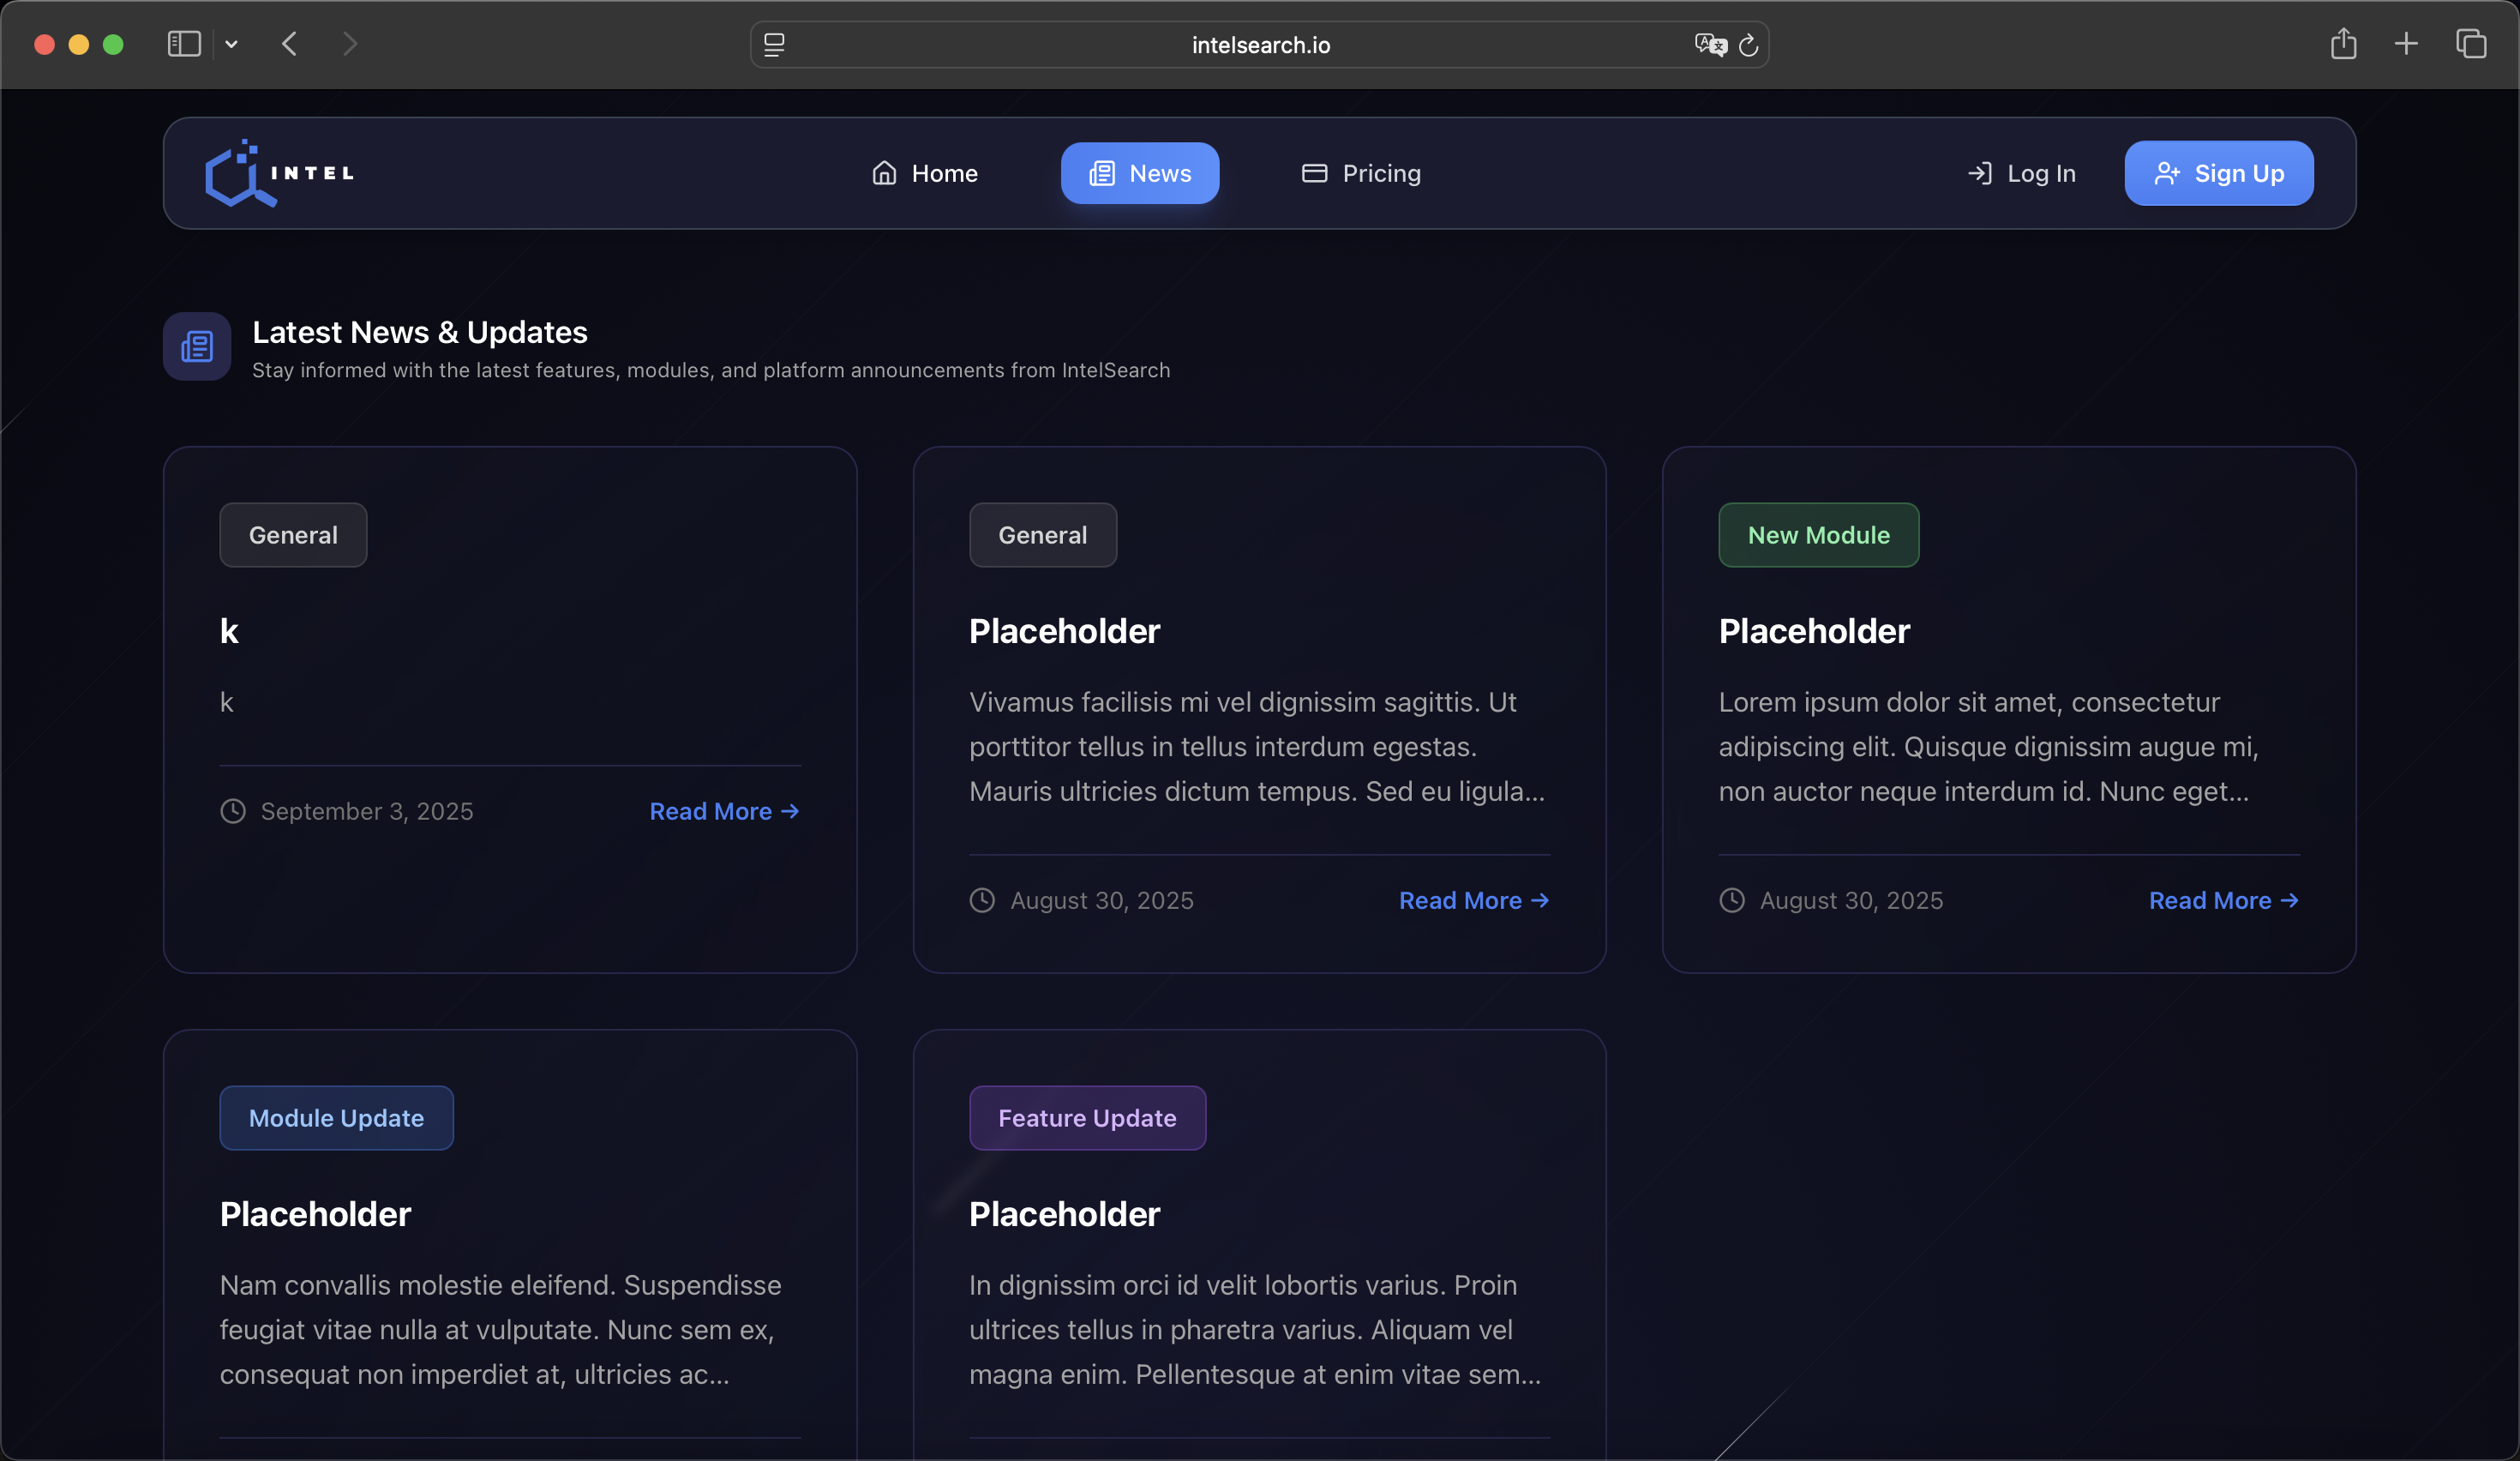Open the article titled 'k'
The width and height of the screenshot is (2520, 1461).
pos(229,631)
